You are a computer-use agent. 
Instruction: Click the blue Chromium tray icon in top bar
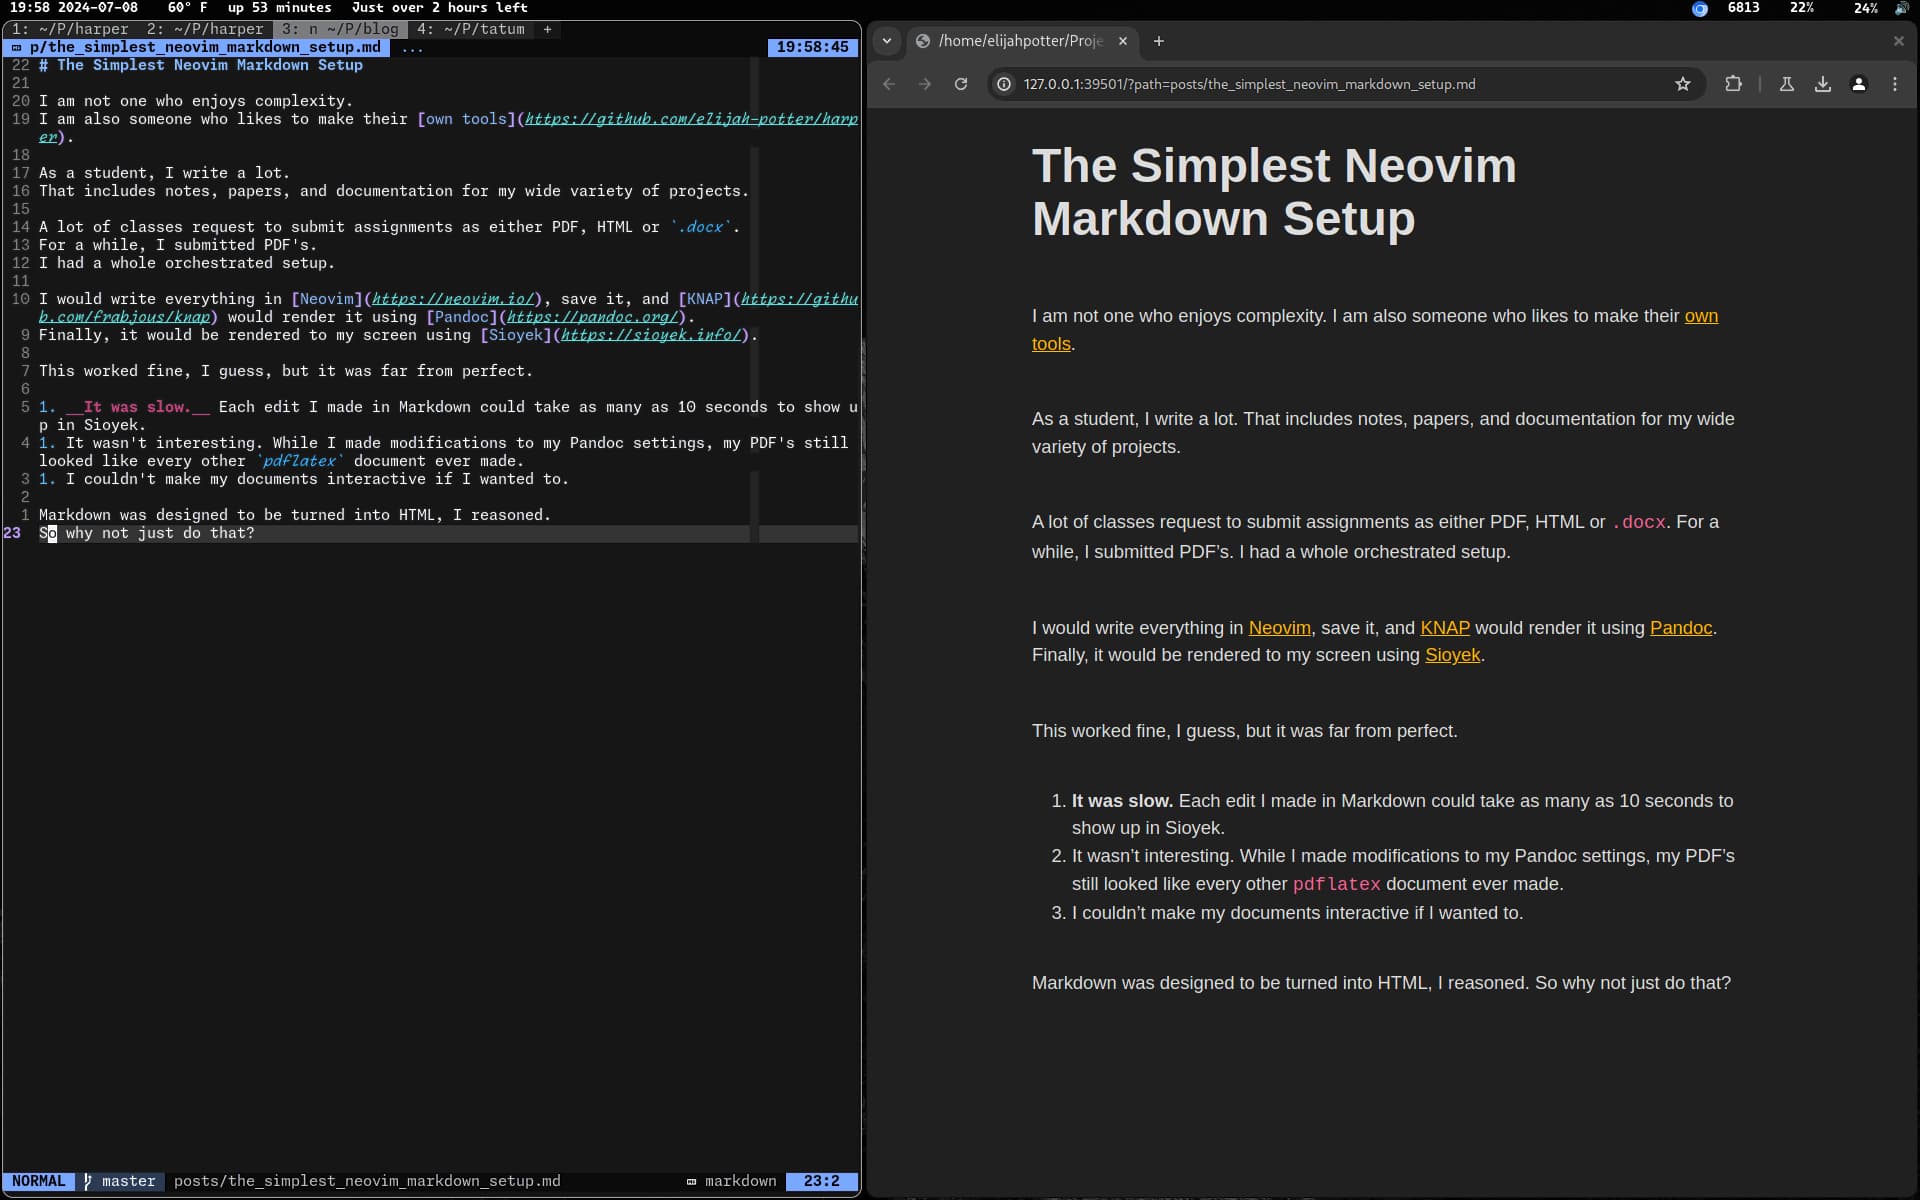point(1700,9)
